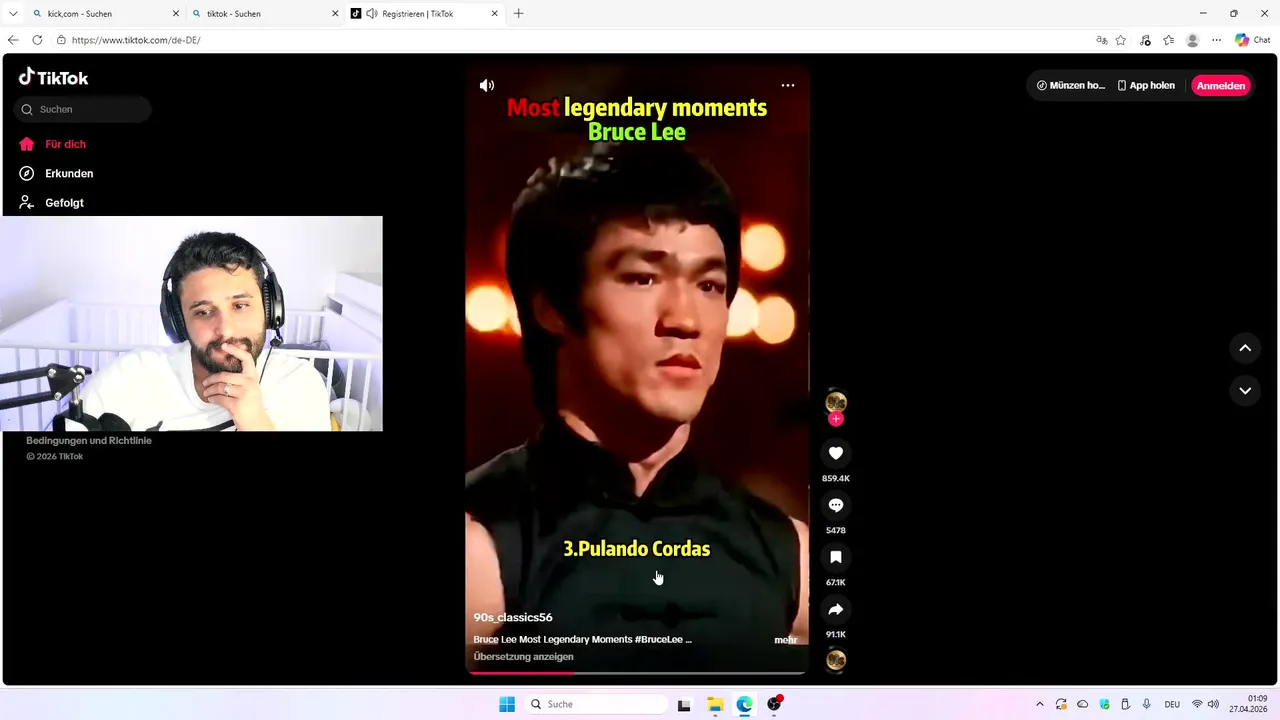1280x720 pixels.
Task: Open the spinning sound disc thumbnail
Action: (836, 660)
